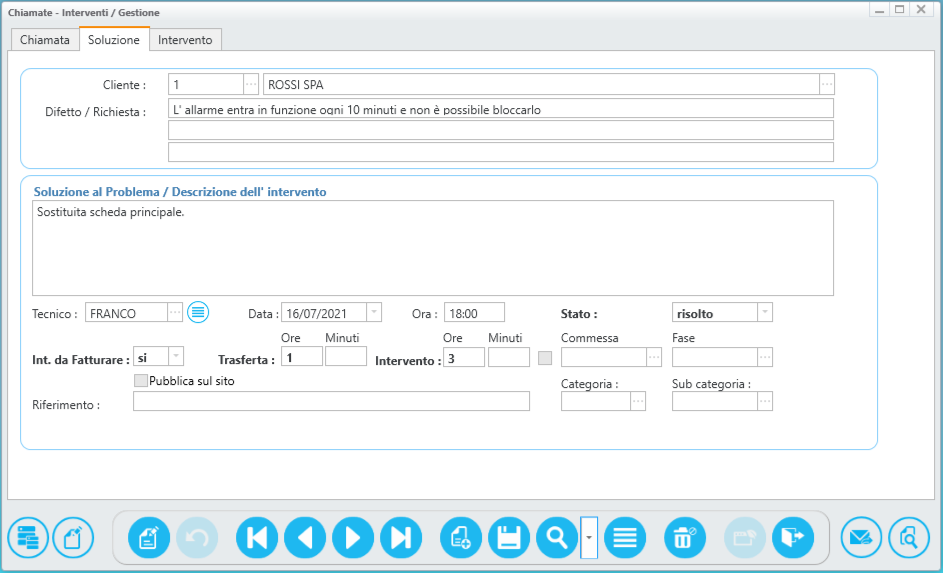Click the list lines icon in bottom toolbar
943x573 pixels.
[x=625, y=538]
